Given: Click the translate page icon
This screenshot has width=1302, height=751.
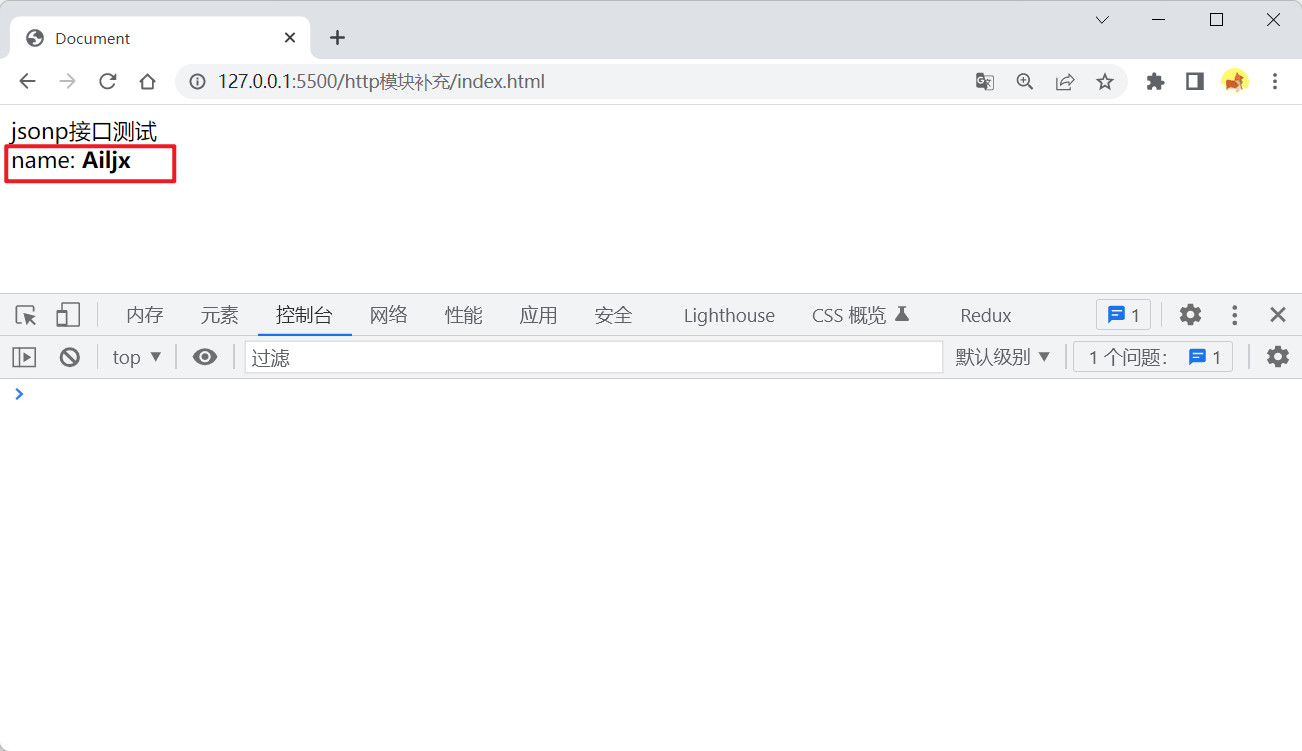Looking at the screenshot, I should (x=985, y=82).
